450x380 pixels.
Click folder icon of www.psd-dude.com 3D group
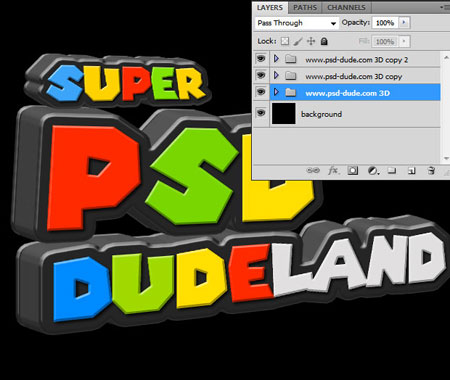(x=291, y=92)
